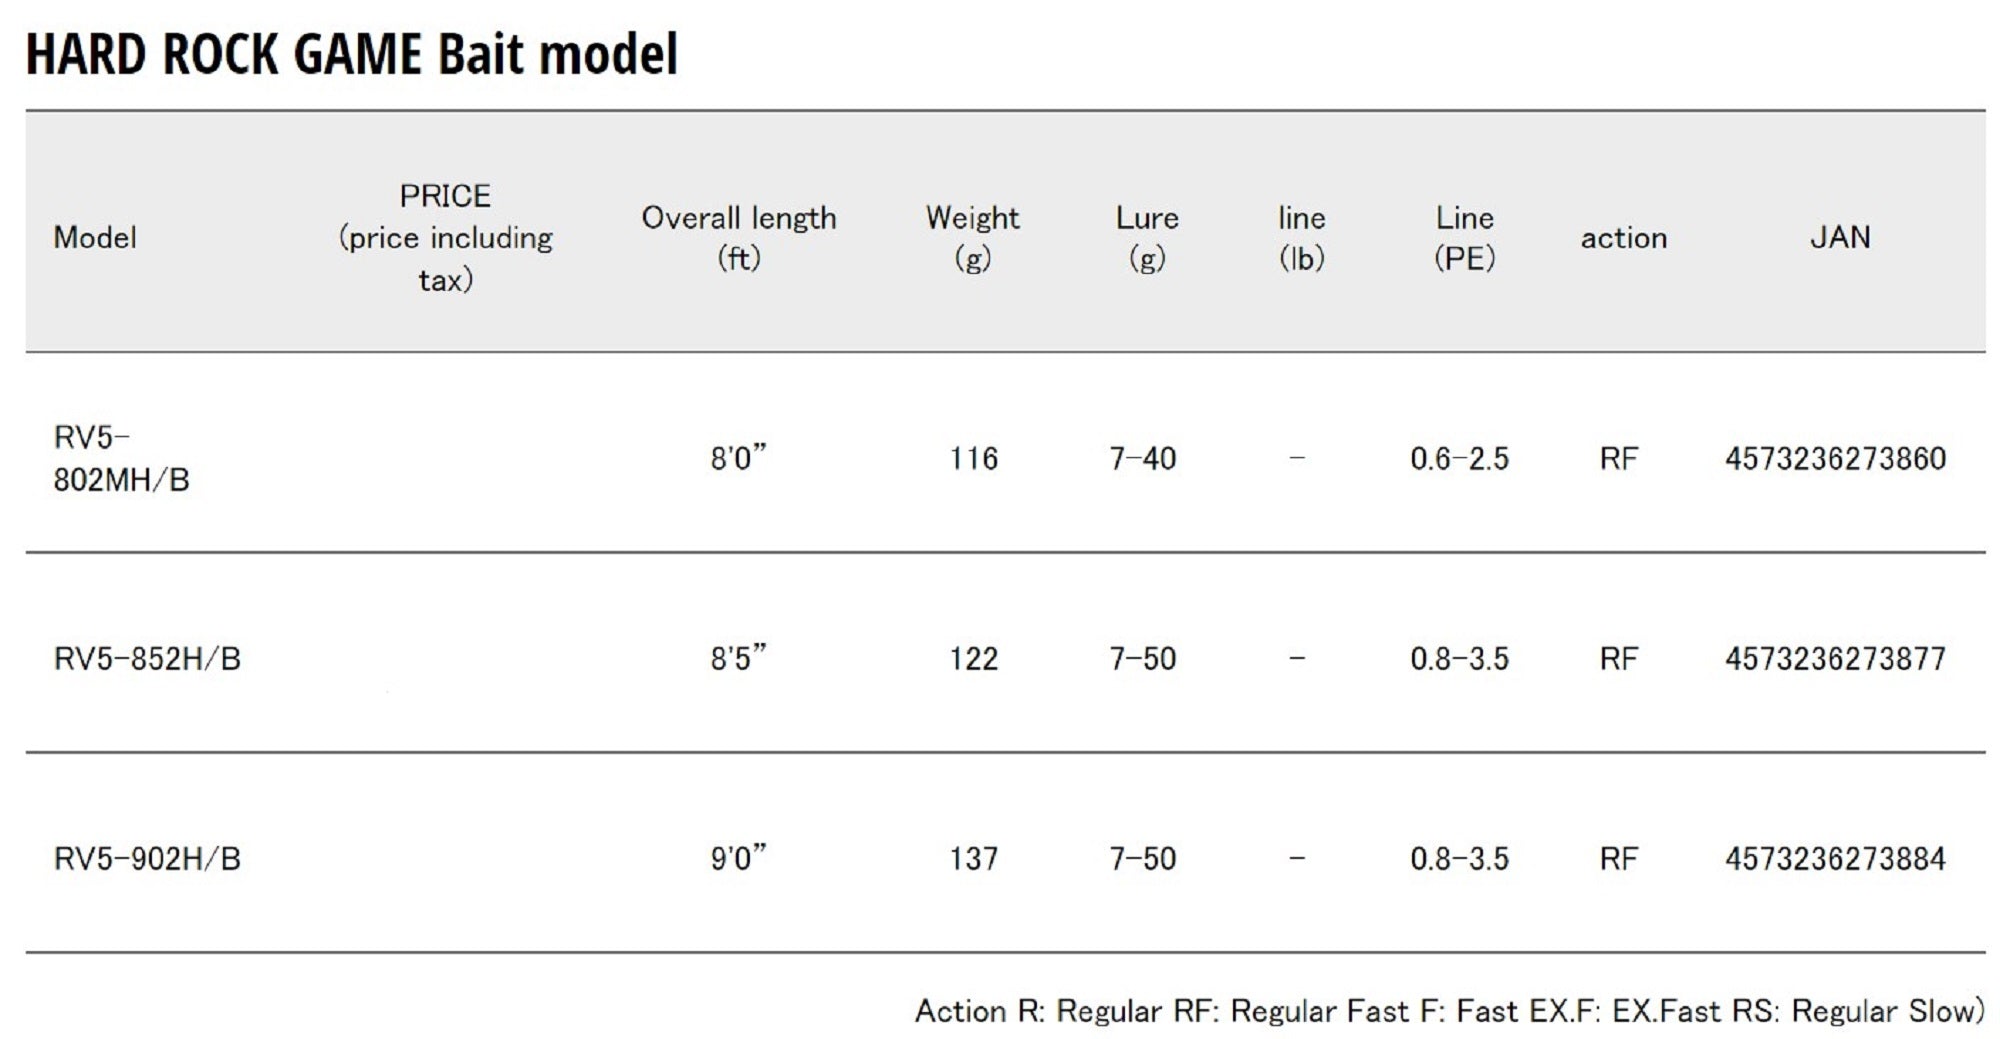This screenshot has height=1039, width=2000.
Task: Select the Model column header
Action: tap(95, 238)
